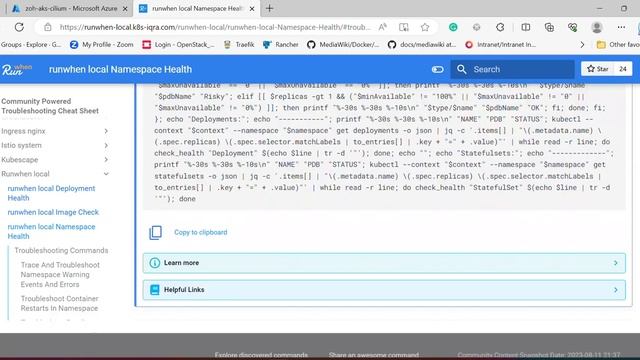Click the star count 24

click(623, 69)
